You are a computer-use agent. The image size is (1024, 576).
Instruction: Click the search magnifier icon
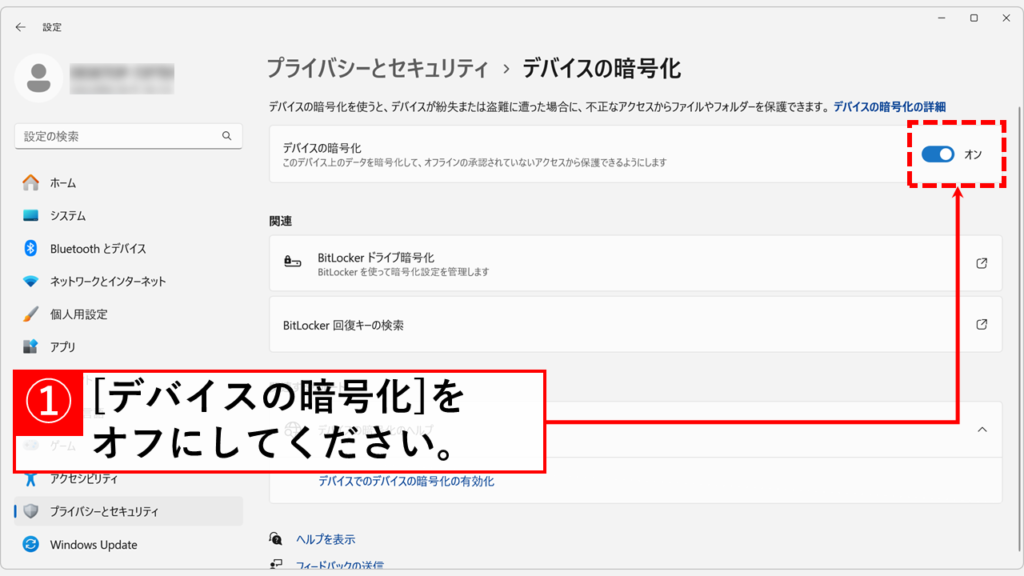tap(227, 136)
